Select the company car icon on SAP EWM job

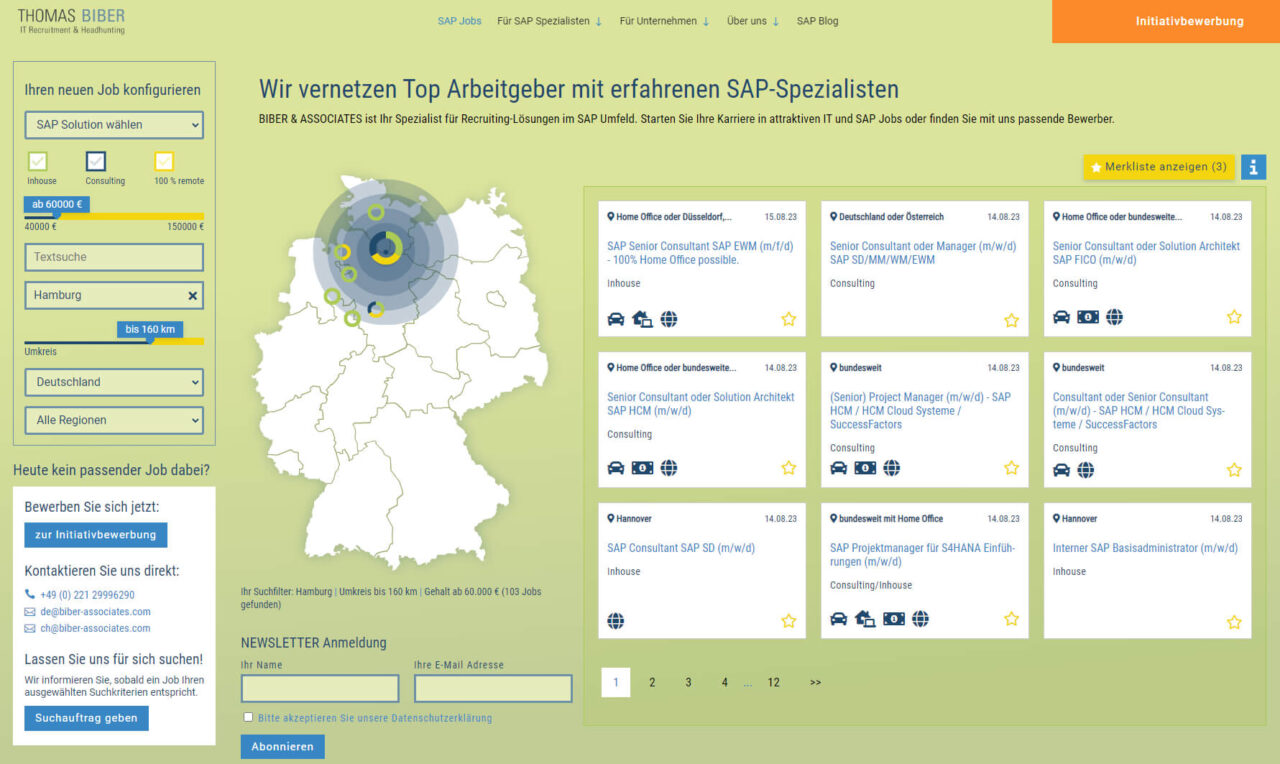pyautogui.click(x=617, y=318)
